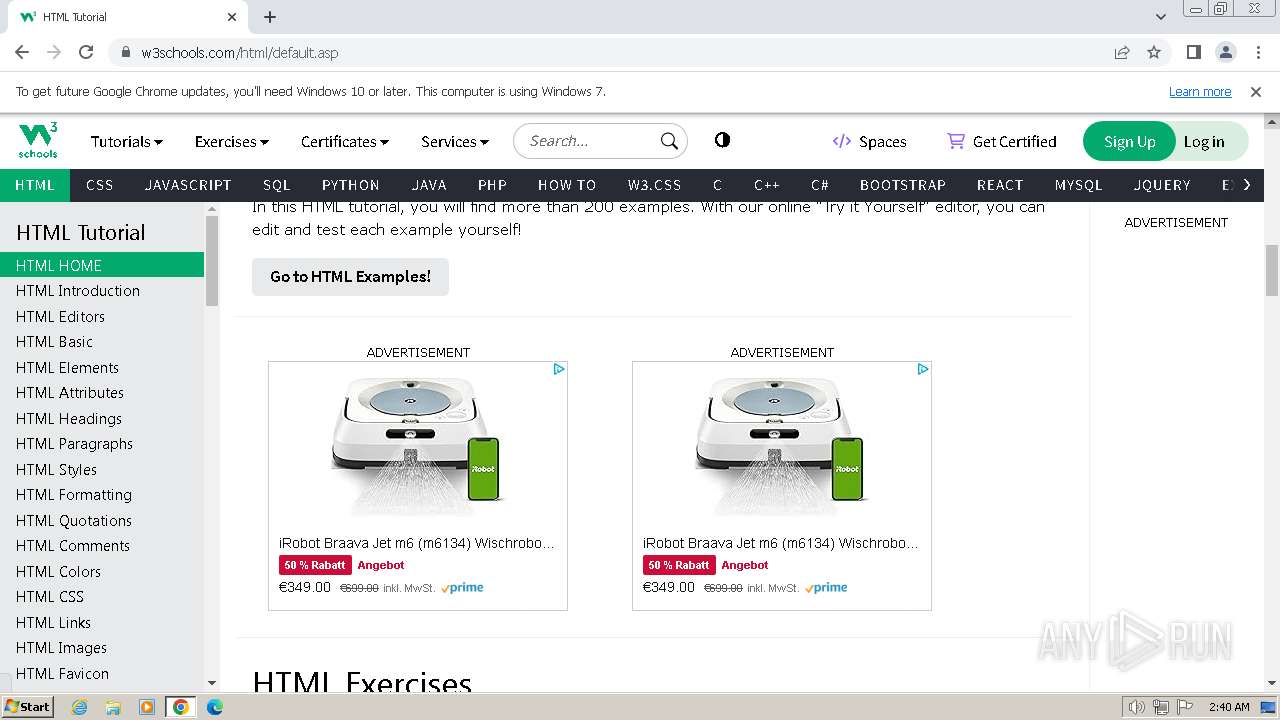
Task: Open Chrome three-dot menu
Action: [1257, 52]
